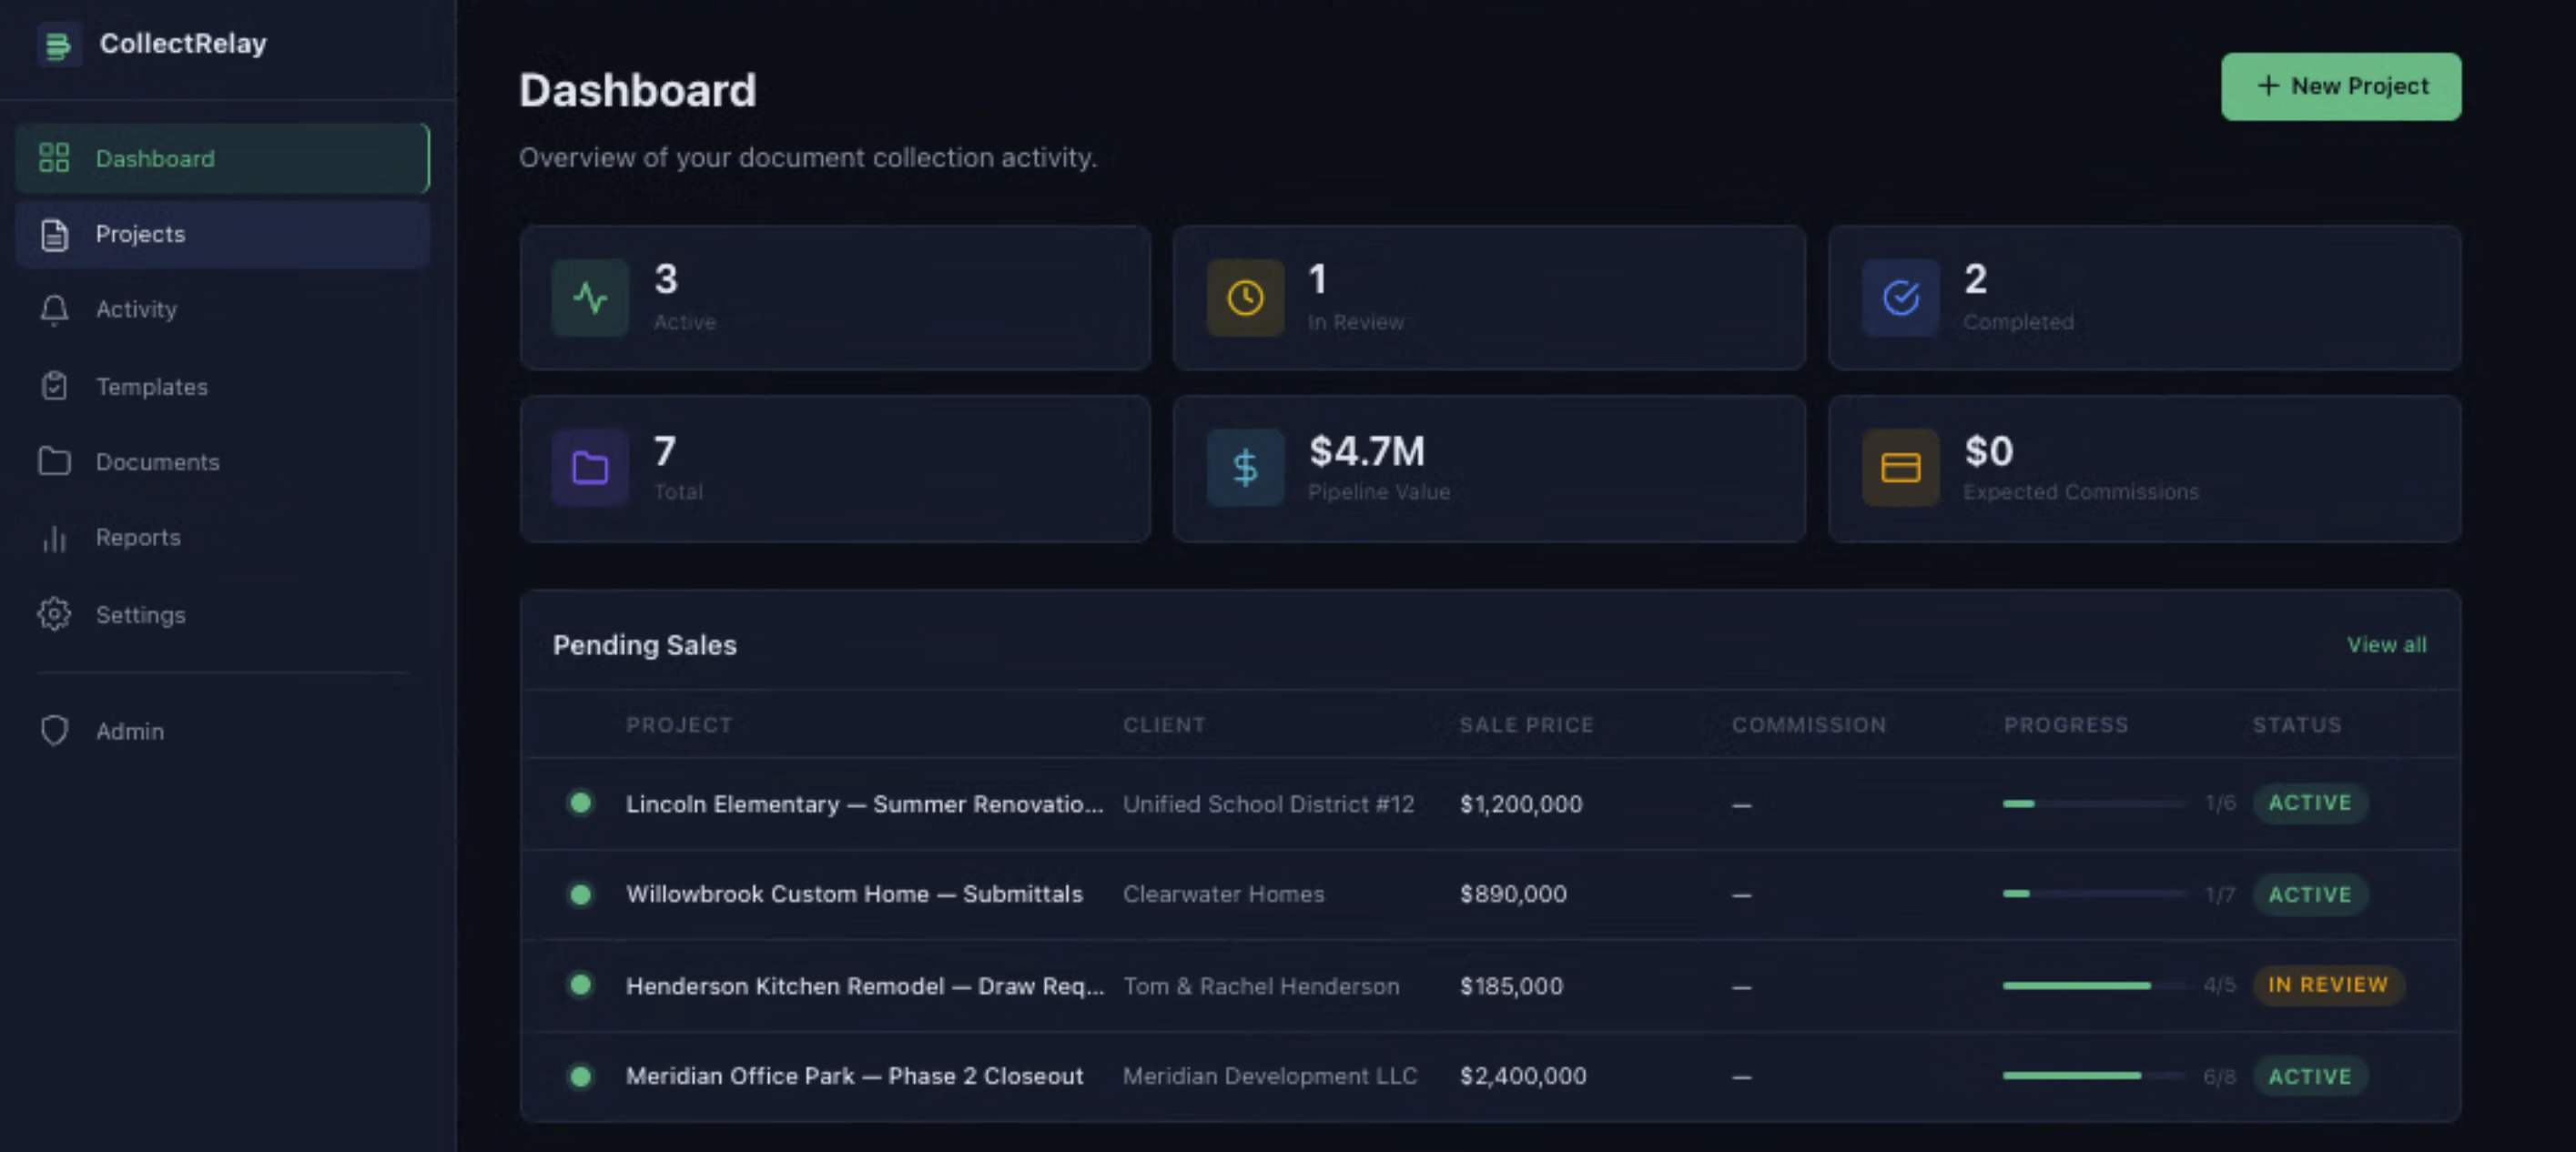
Task: Click the checkmark icon on Completed card
Action: tap(1900, 297)
